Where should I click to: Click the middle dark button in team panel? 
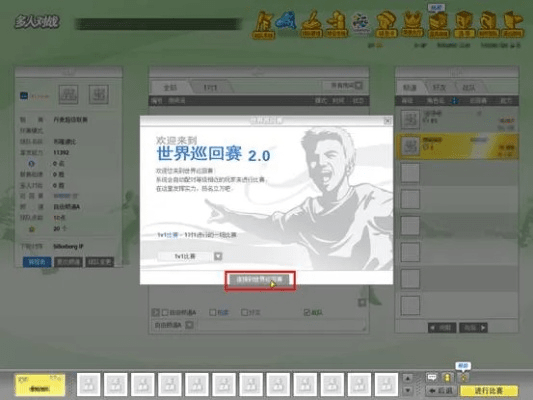pyautogui.click(x=68, y=262)
